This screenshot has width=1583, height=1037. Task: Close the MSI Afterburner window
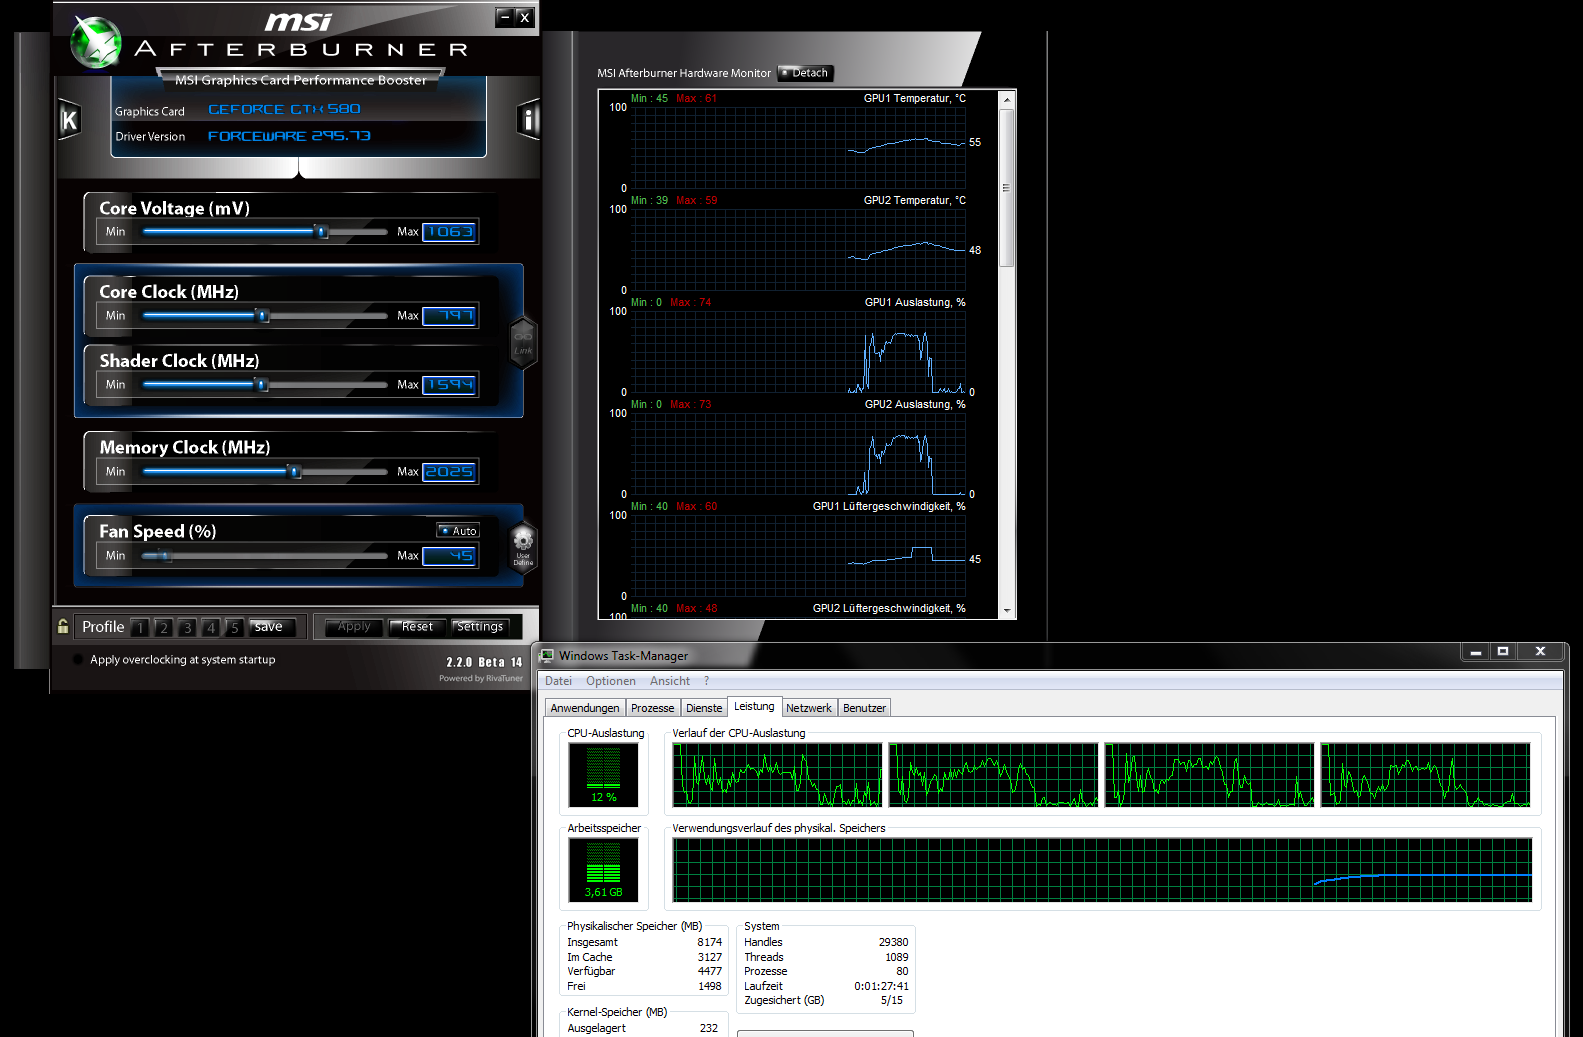click(x=524, y=17)
